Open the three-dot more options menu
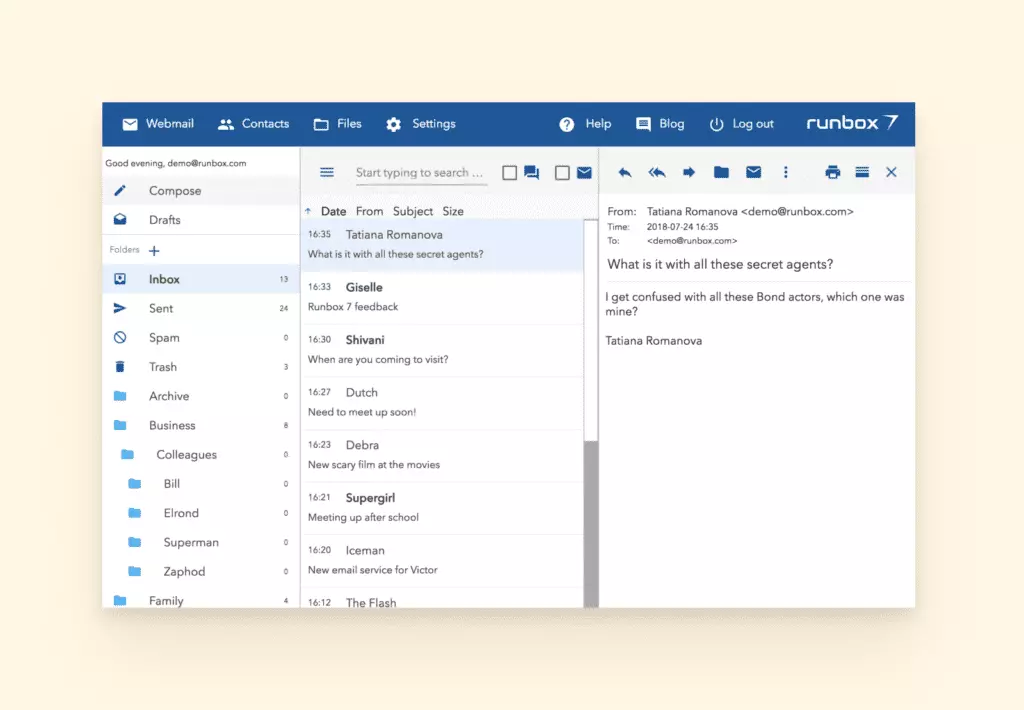 click(785, 172)
